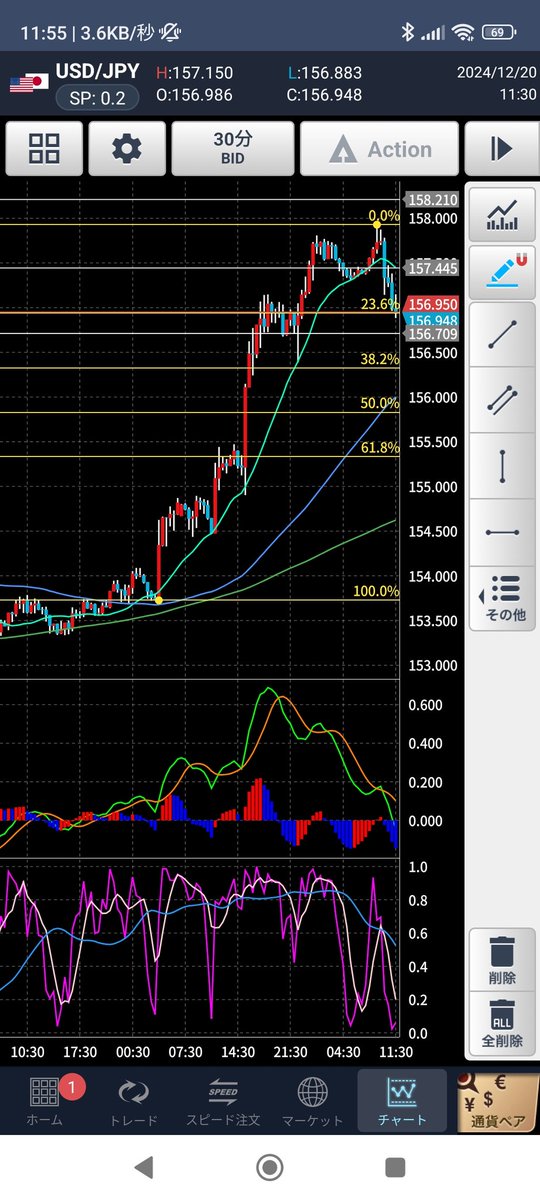The width and height of the screenshot is (540, 1200).
Task: Open chart settings gear
Action: point(127,149)
